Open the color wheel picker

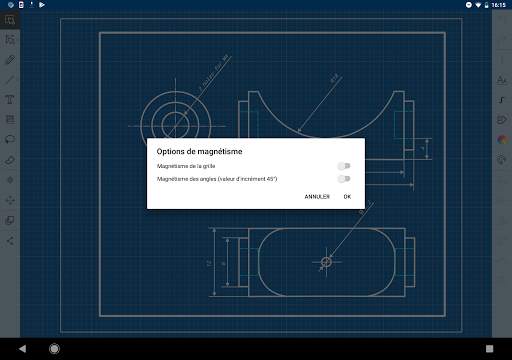(x=502, y=140)
